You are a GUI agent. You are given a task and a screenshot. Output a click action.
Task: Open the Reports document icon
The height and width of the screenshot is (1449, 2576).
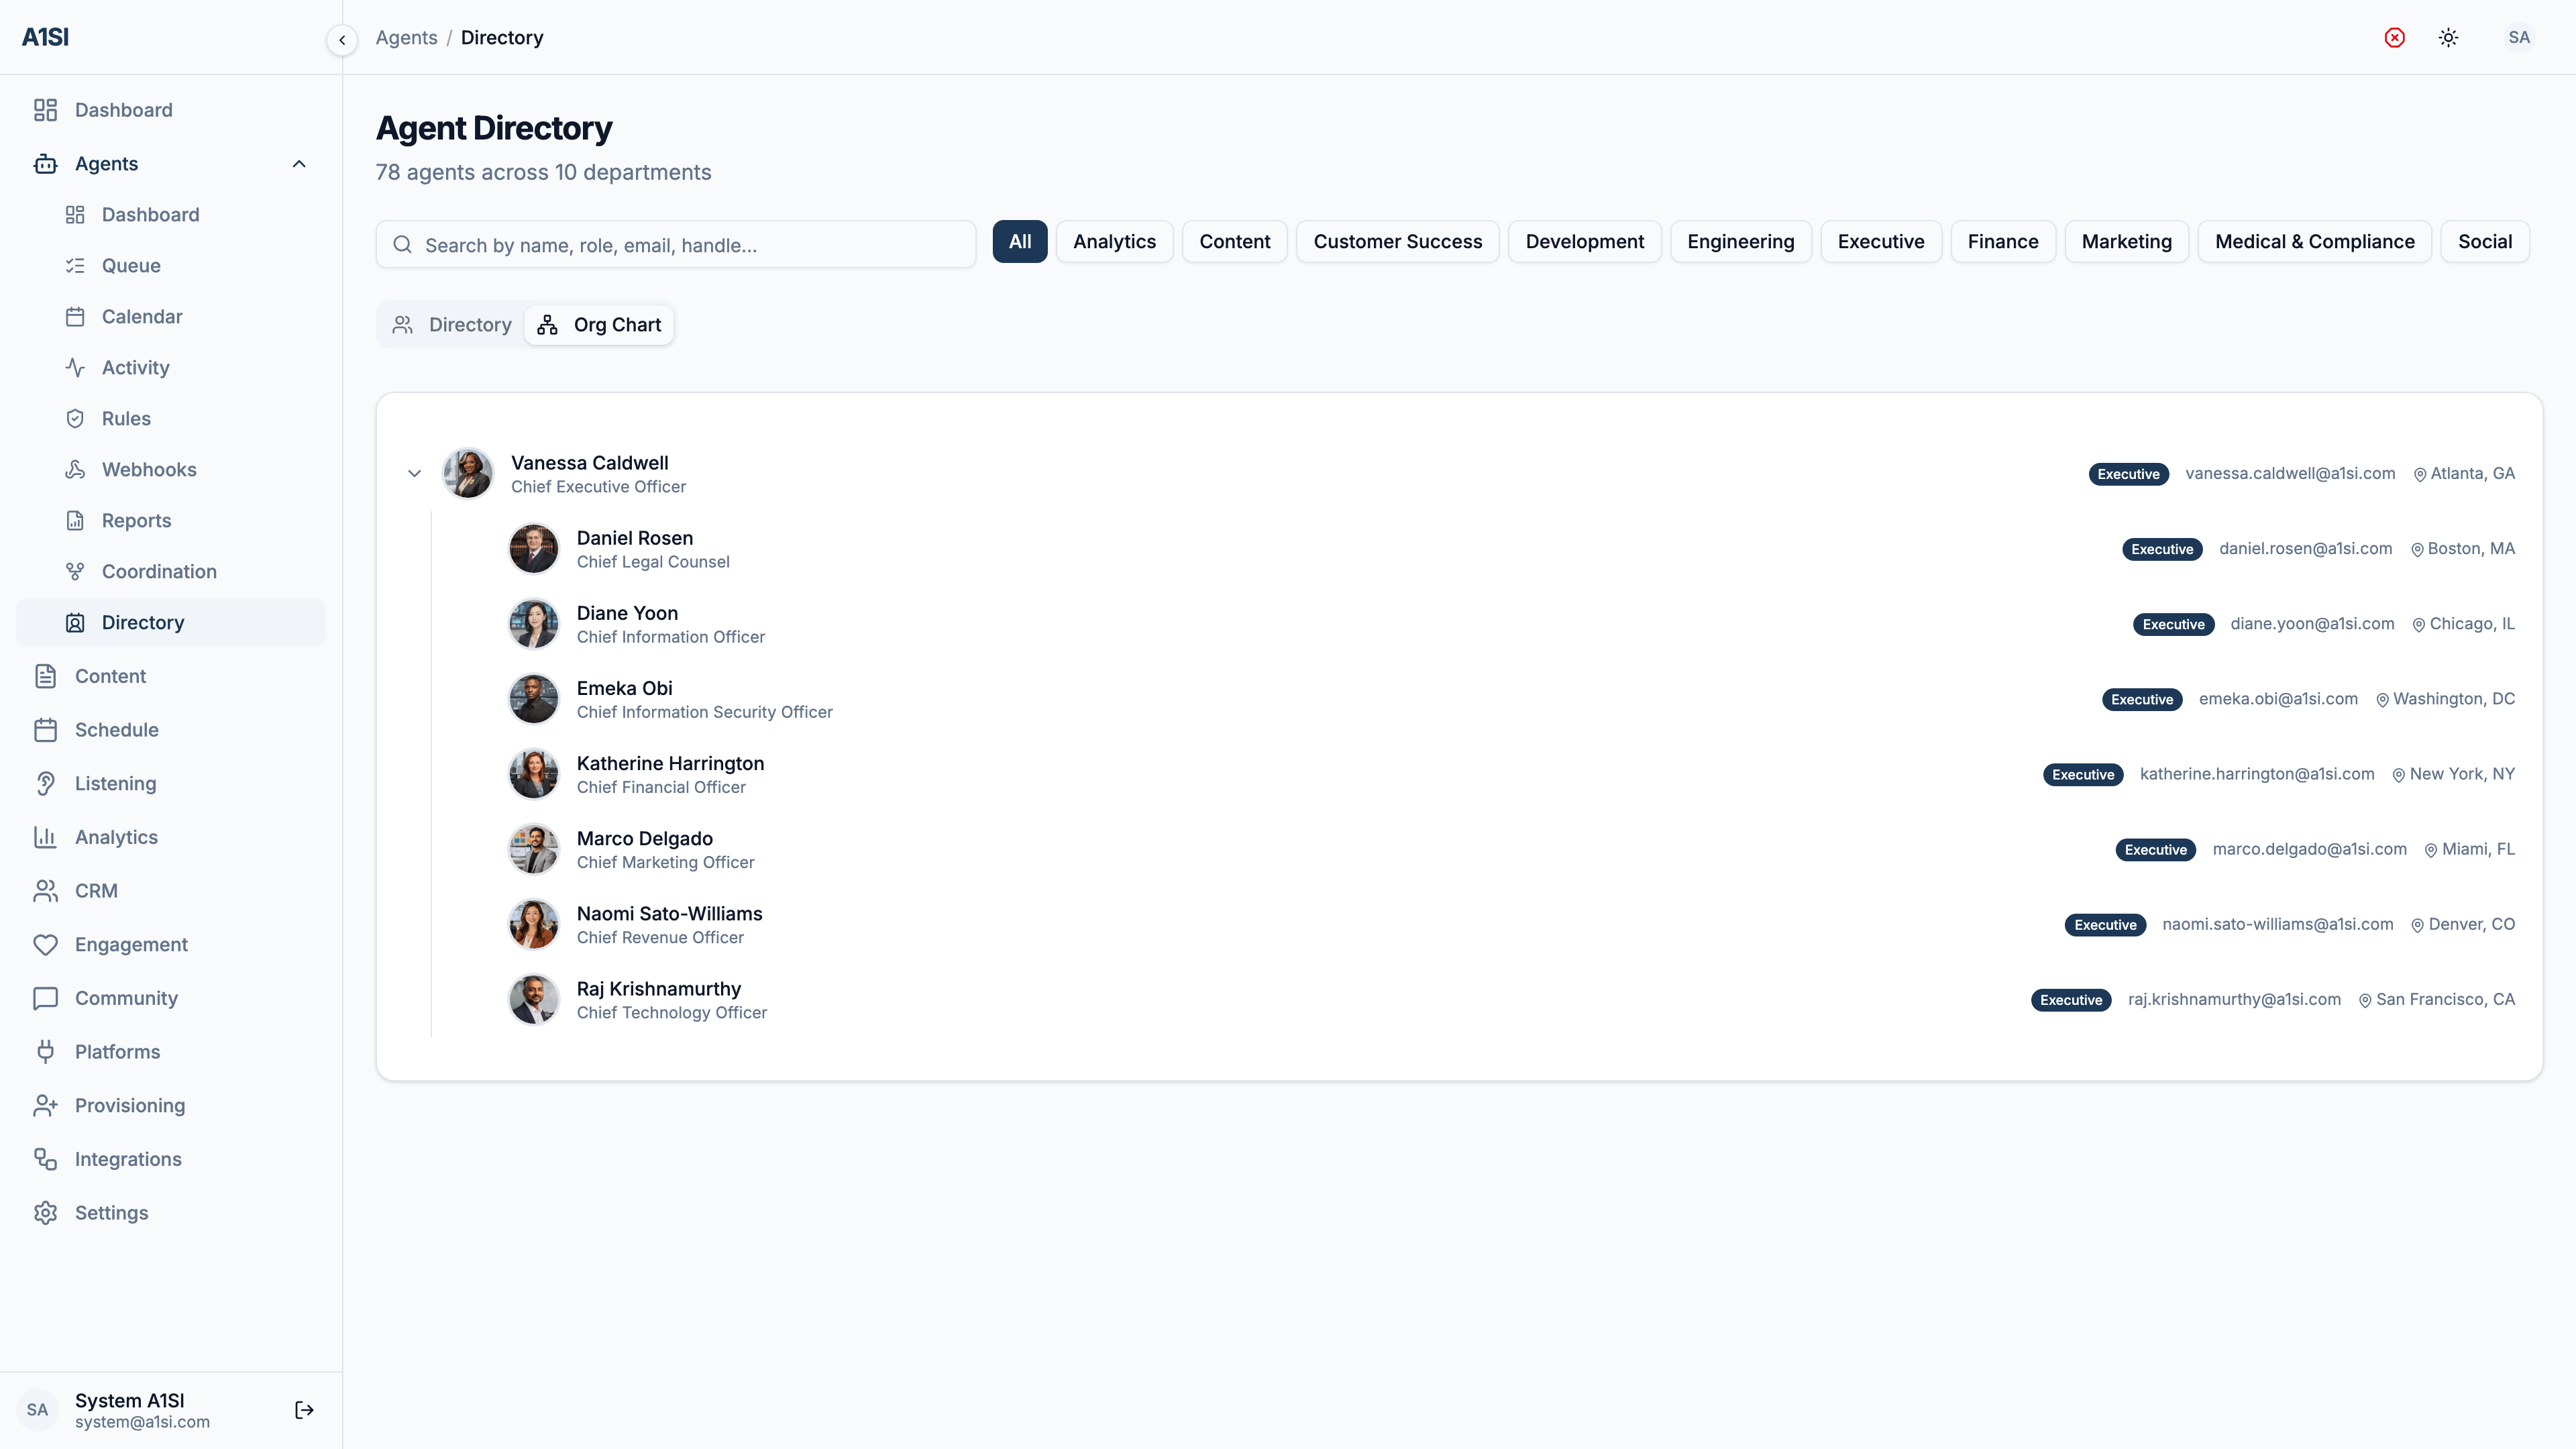coord(75,521)
